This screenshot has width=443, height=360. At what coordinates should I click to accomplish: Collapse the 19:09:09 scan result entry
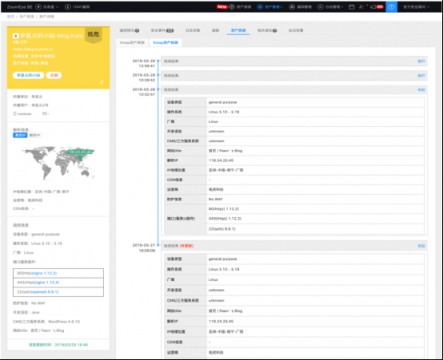pyautogui.click(x=421, y=246)
